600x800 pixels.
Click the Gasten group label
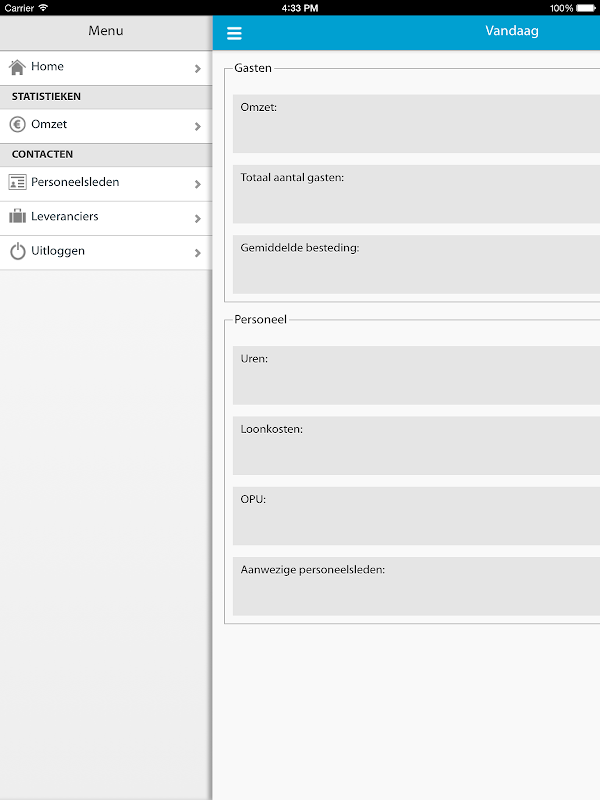(x=253, y=68)
